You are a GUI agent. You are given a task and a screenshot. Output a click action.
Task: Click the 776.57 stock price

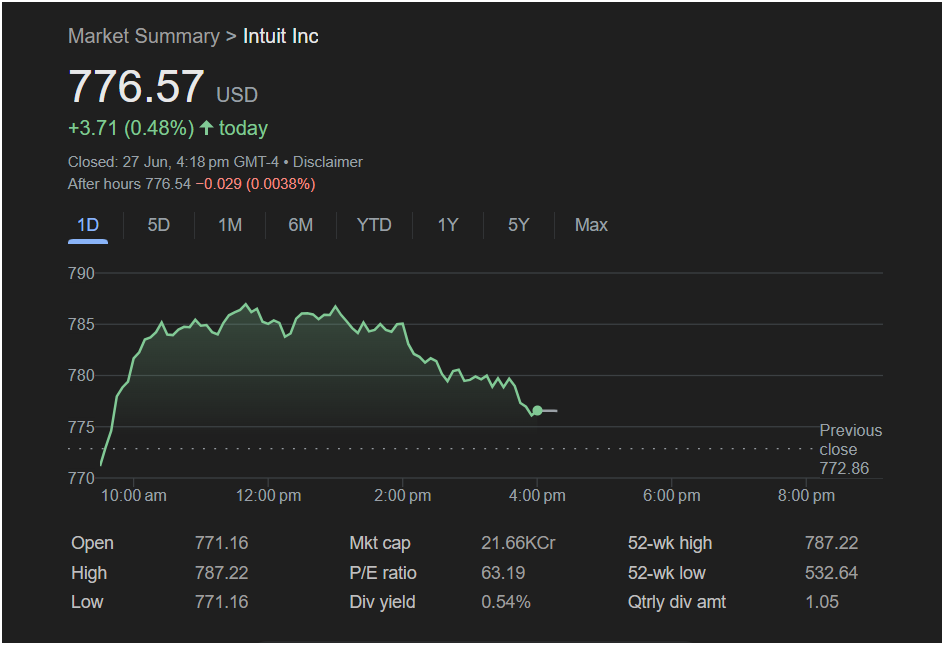pos(136,87)
